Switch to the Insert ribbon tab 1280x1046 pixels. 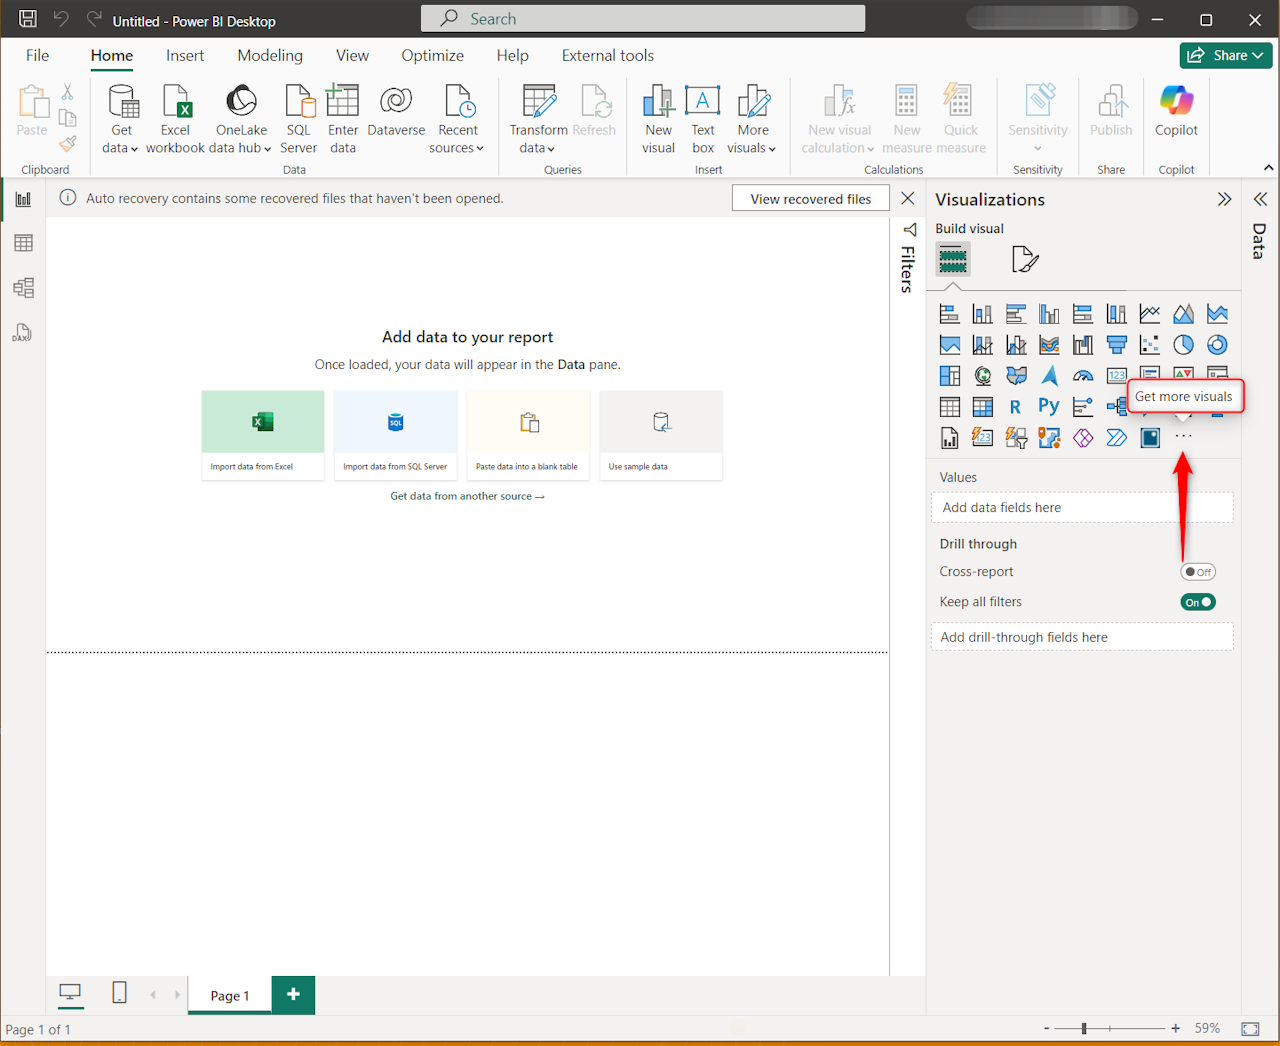(185, 56)
